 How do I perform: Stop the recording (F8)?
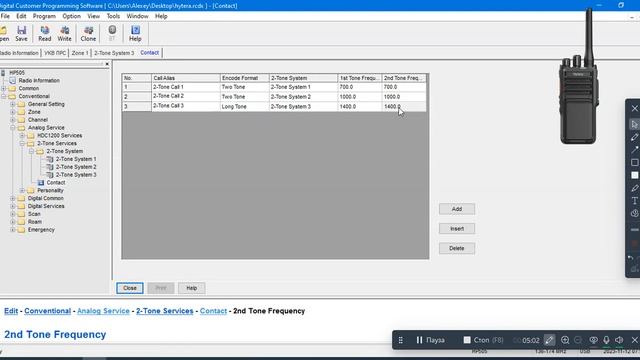483,340
